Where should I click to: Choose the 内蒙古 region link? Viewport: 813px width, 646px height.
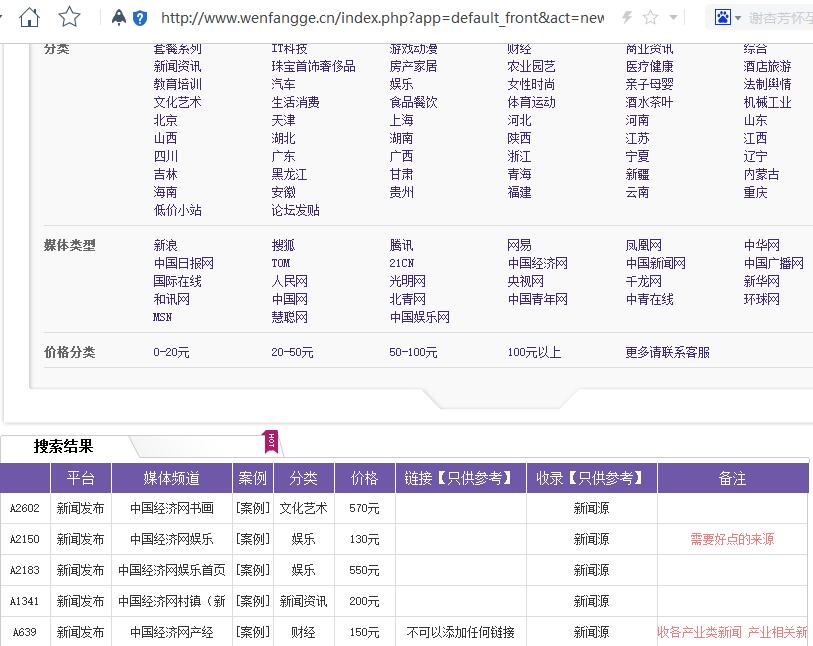(761, 174)
